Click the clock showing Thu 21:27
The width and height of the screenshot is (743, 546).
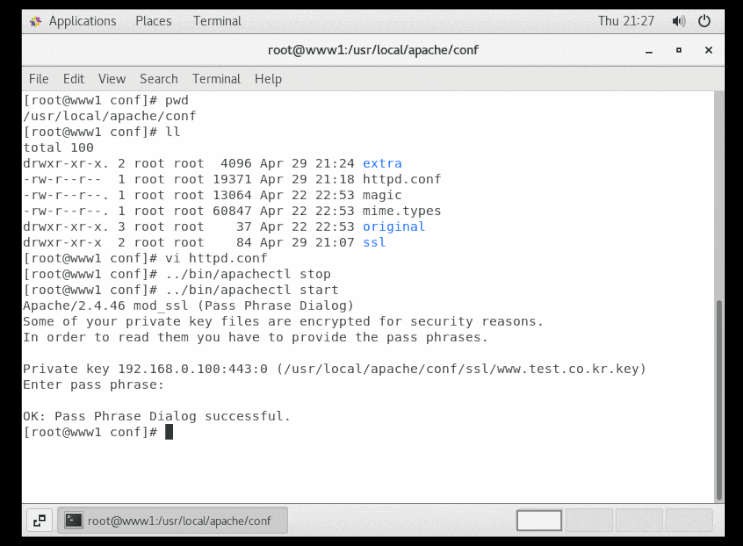tap(625, 21)
